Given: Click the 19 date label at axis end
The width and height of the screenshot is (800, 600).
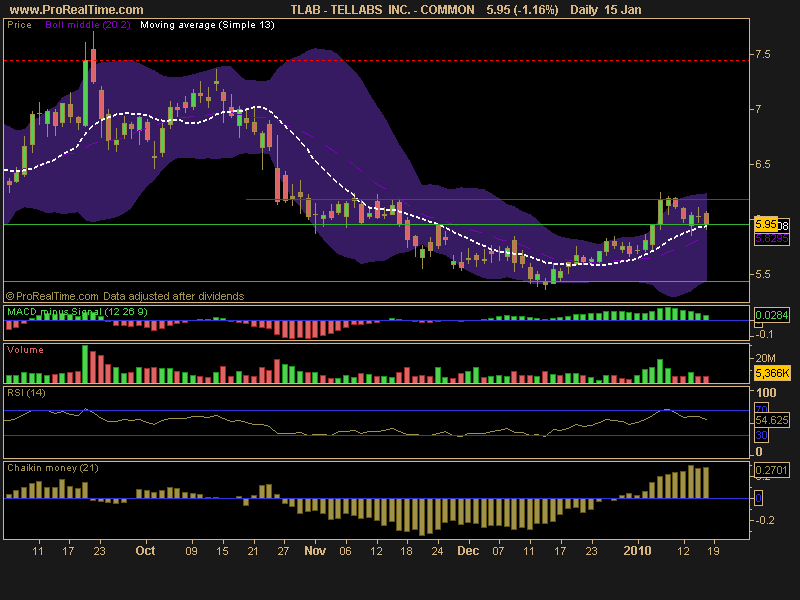Looking at the screenshot, I should (x=713, y=551).
